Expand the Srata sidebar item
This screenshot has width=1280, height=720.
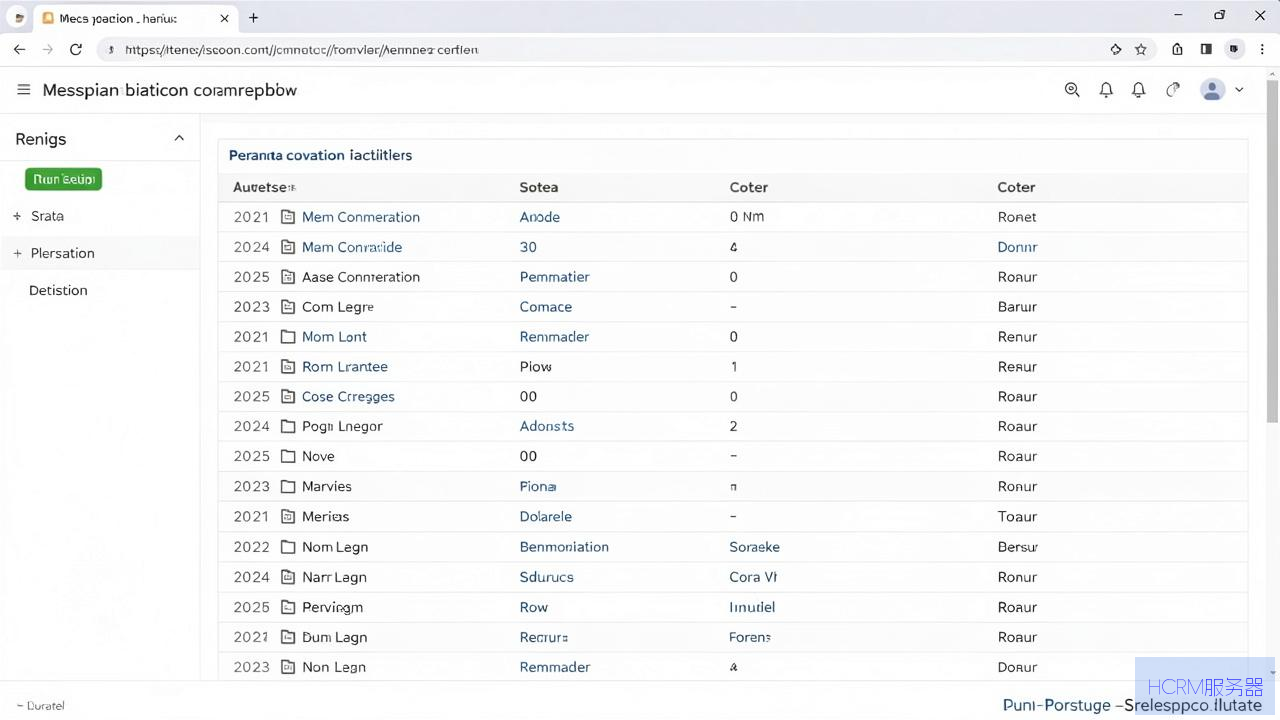[x=17, y=216]
